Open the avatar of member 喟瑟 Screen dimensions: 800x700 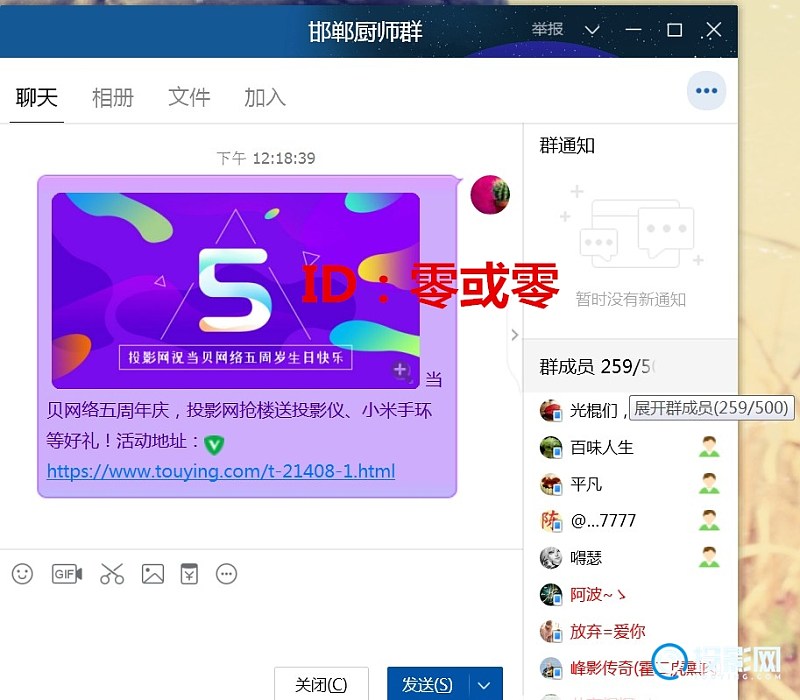click(x=551, y=558)
